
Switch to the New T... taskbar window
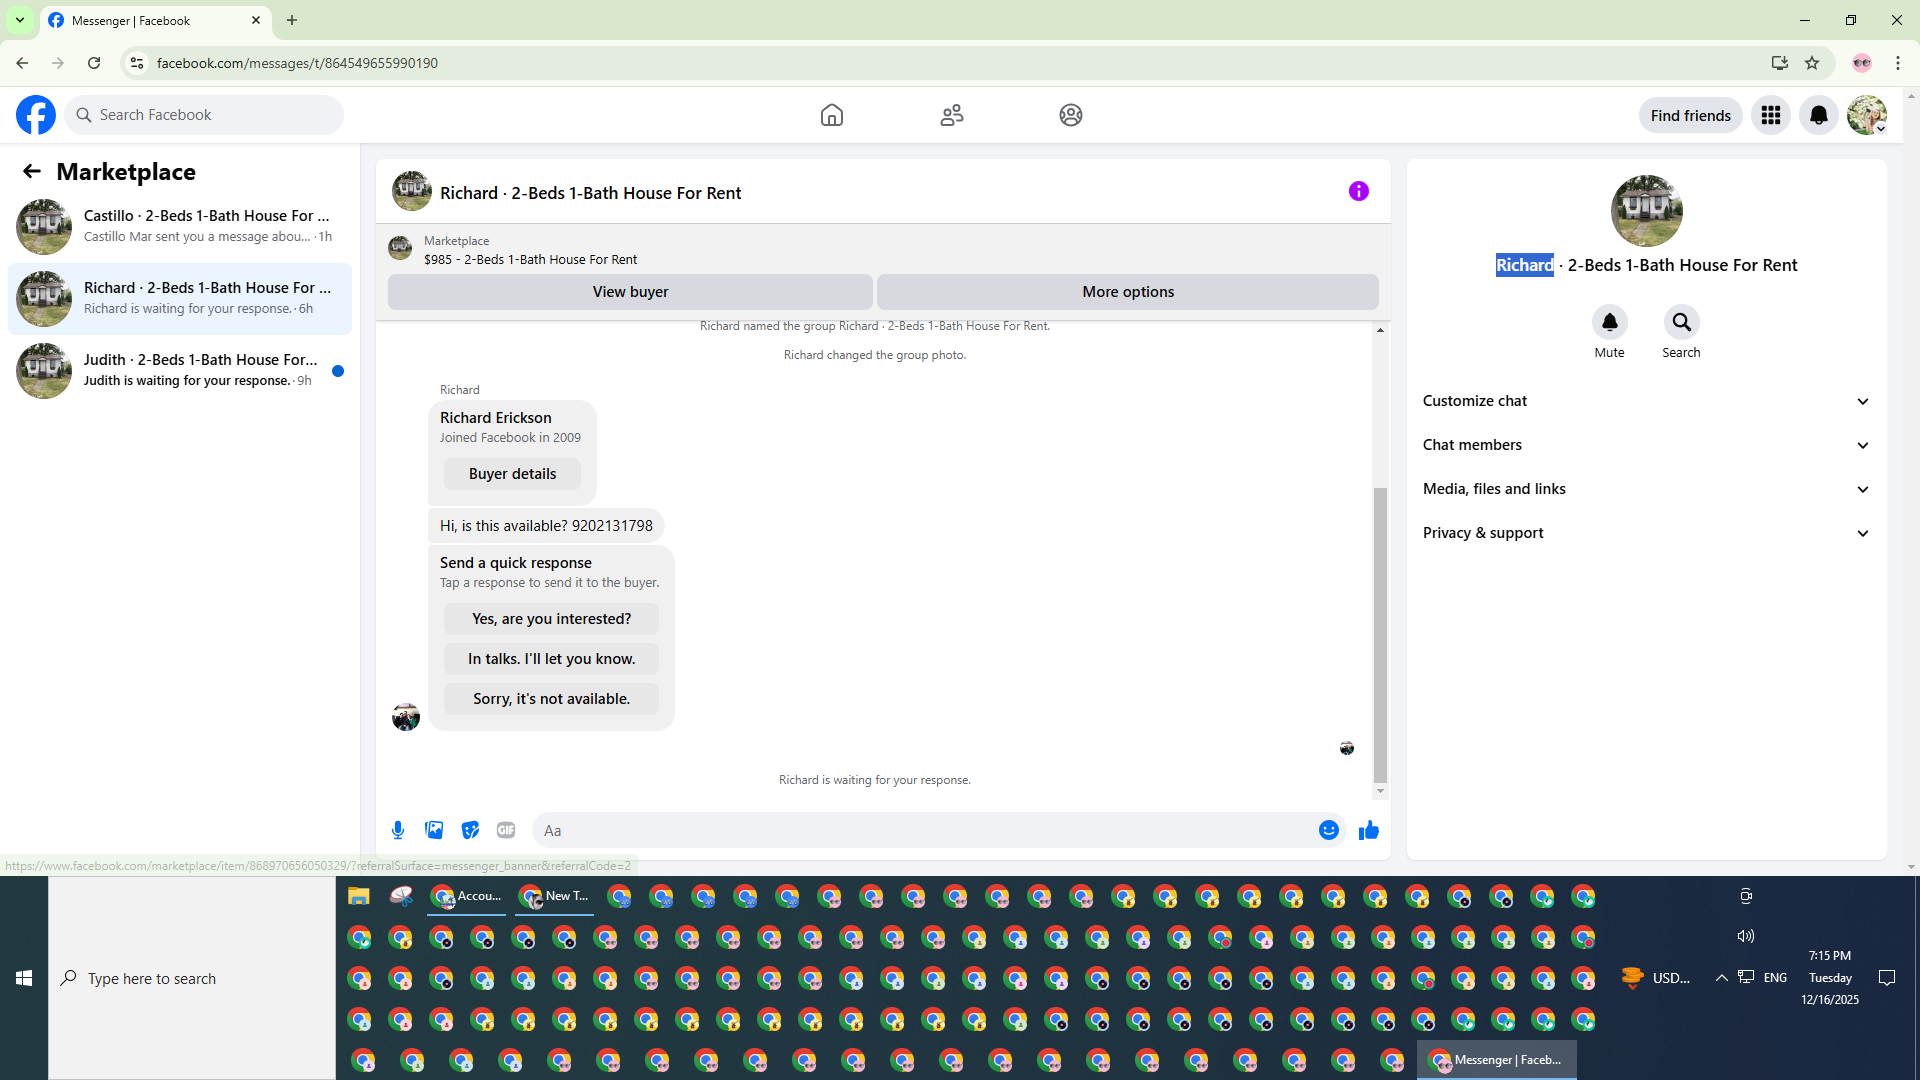pyautogui.click(x=554, y=896)
